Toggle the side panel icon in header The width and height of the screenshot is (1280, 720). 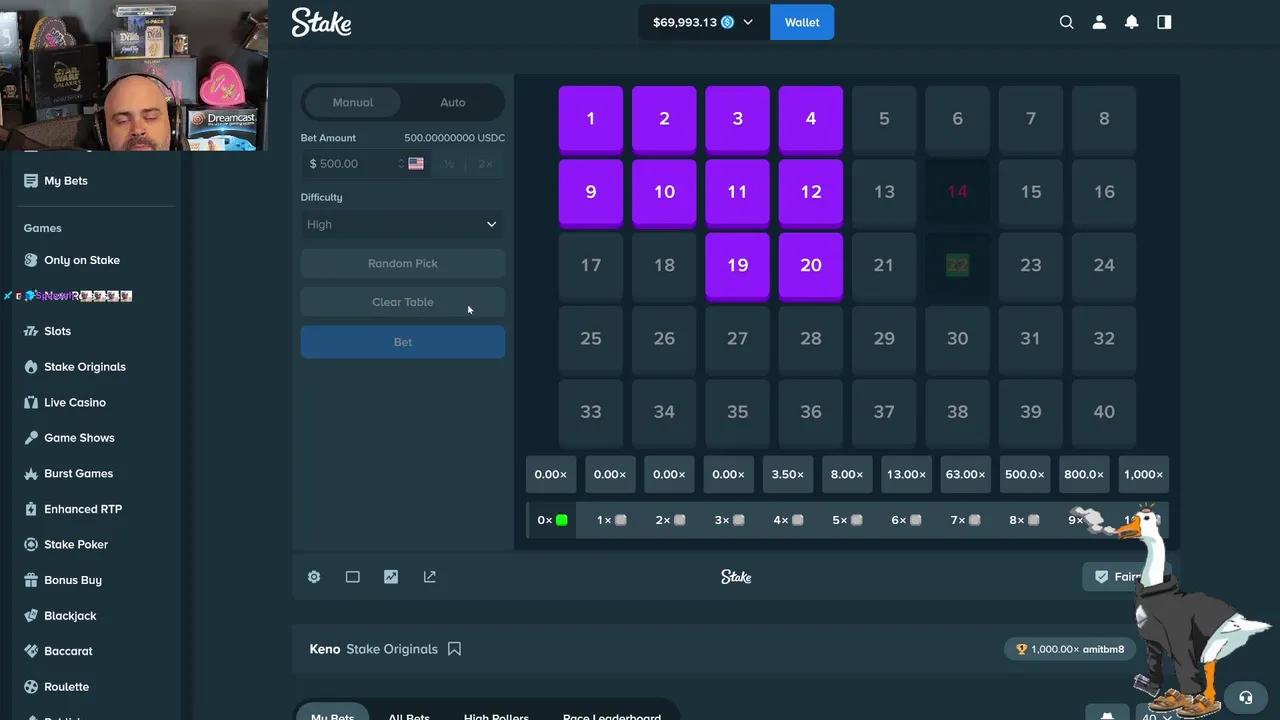click(1164, 22)
